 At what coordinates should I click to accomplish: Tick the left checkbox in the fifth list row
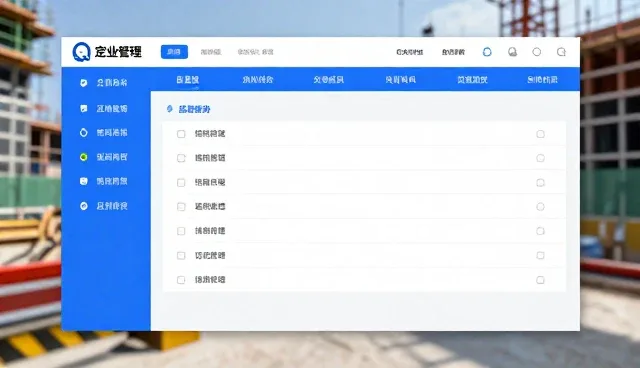pyautogui.click(x=181, y=231)
